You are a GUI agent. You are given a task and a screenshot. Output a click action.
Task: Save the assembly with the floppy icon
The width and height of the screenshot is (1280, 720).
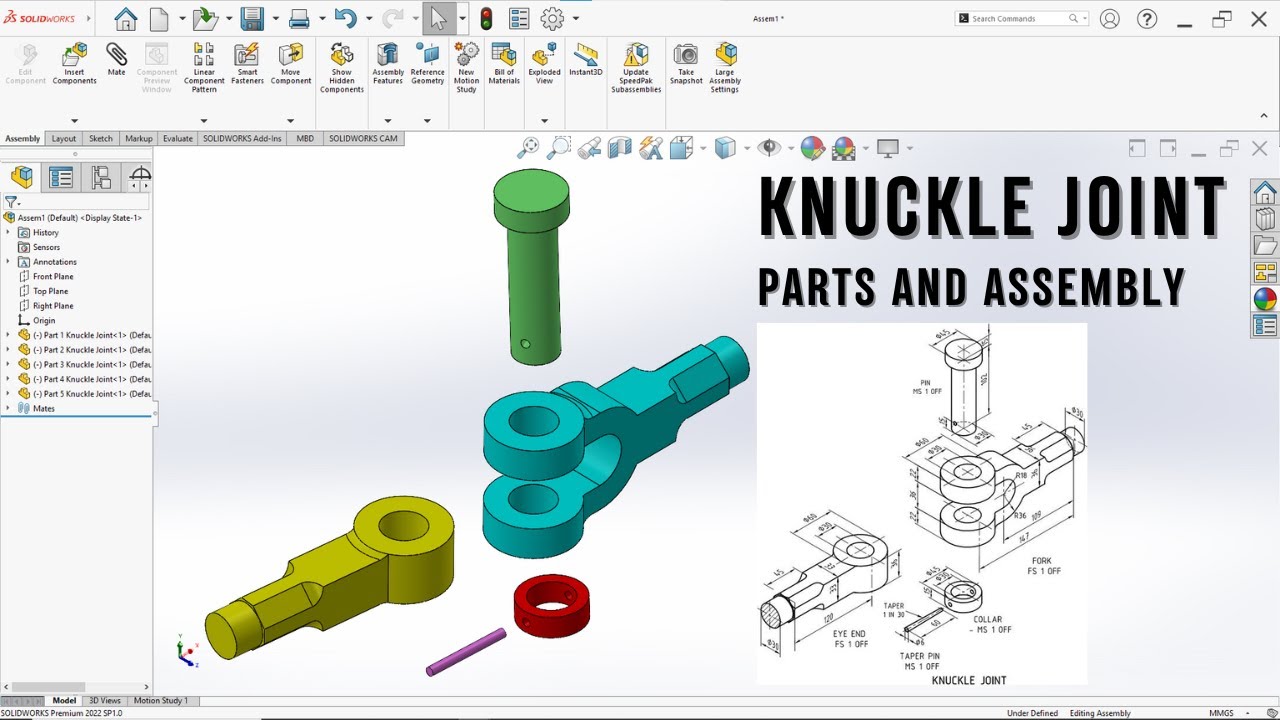pos(252,18)
